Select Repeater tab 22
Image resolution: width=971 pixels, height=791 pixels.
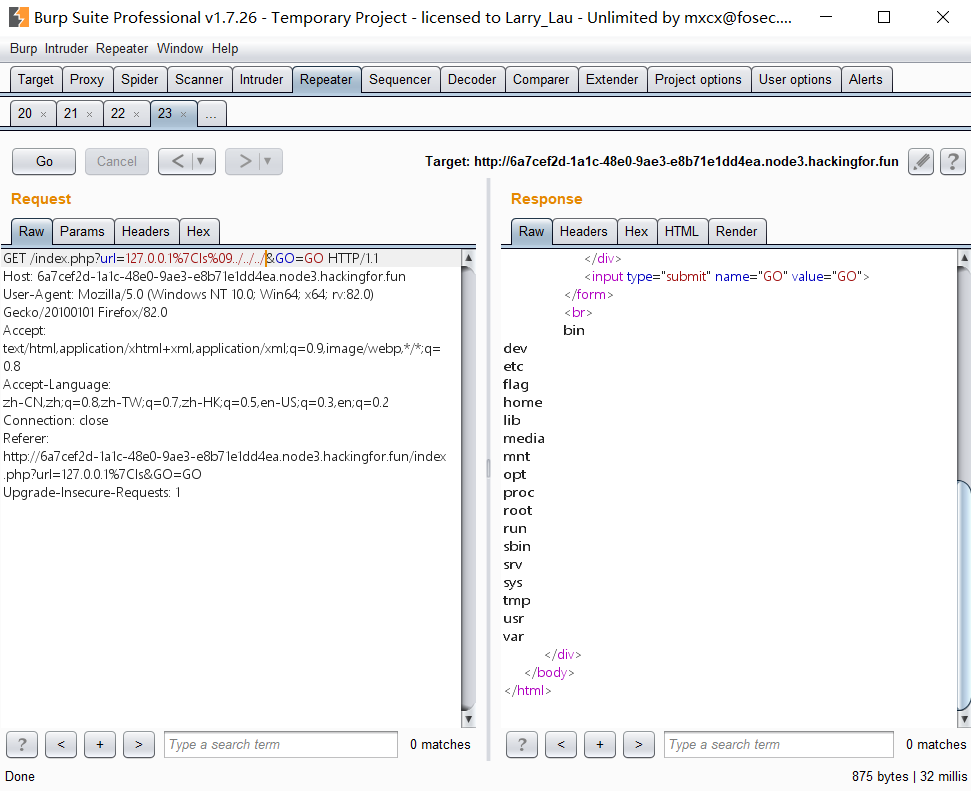(118, 114)
